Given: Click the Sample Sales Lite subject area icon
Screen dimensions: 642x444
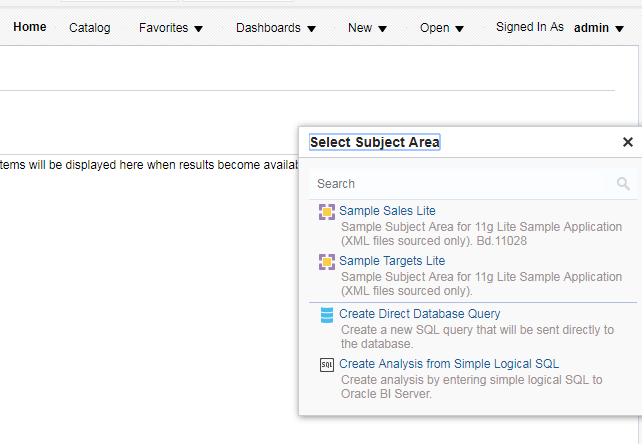Looking at the screenshot, I should 327,212.
